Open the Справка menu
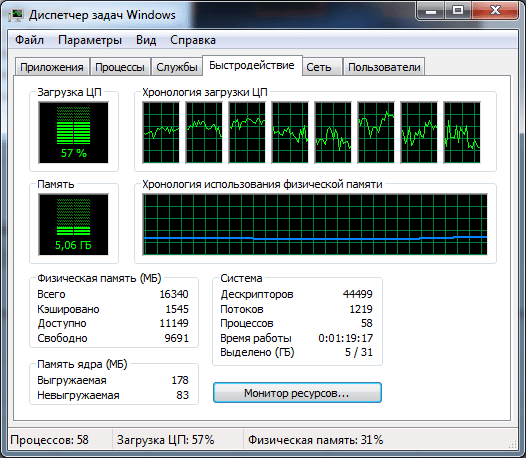Image resolution: width=526 pixels, height=458 pixels. coord(193,40)
